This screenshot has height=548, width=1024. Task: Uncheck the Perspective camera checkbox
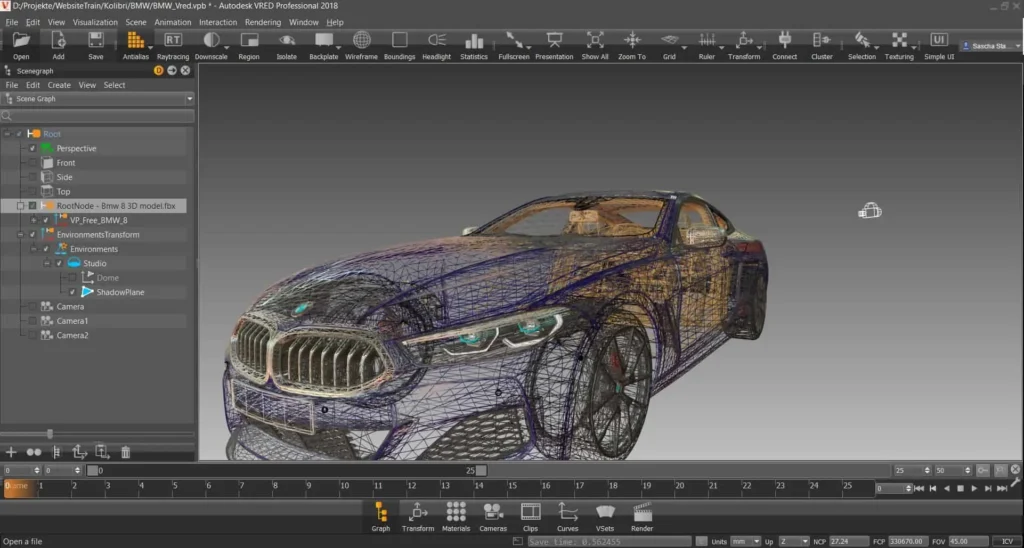[32, 148]
